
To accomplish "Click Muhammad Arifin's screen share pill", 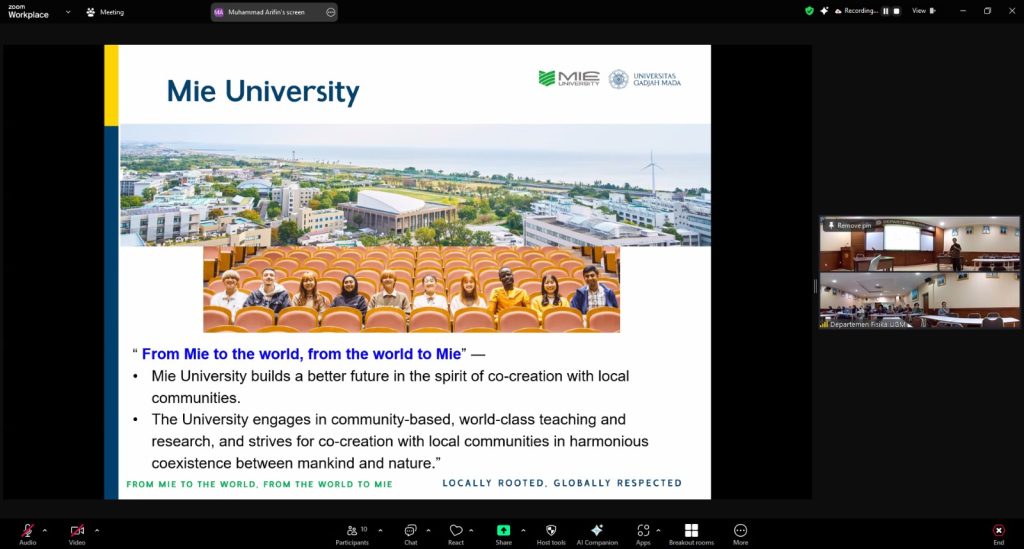I will (274, 12).
